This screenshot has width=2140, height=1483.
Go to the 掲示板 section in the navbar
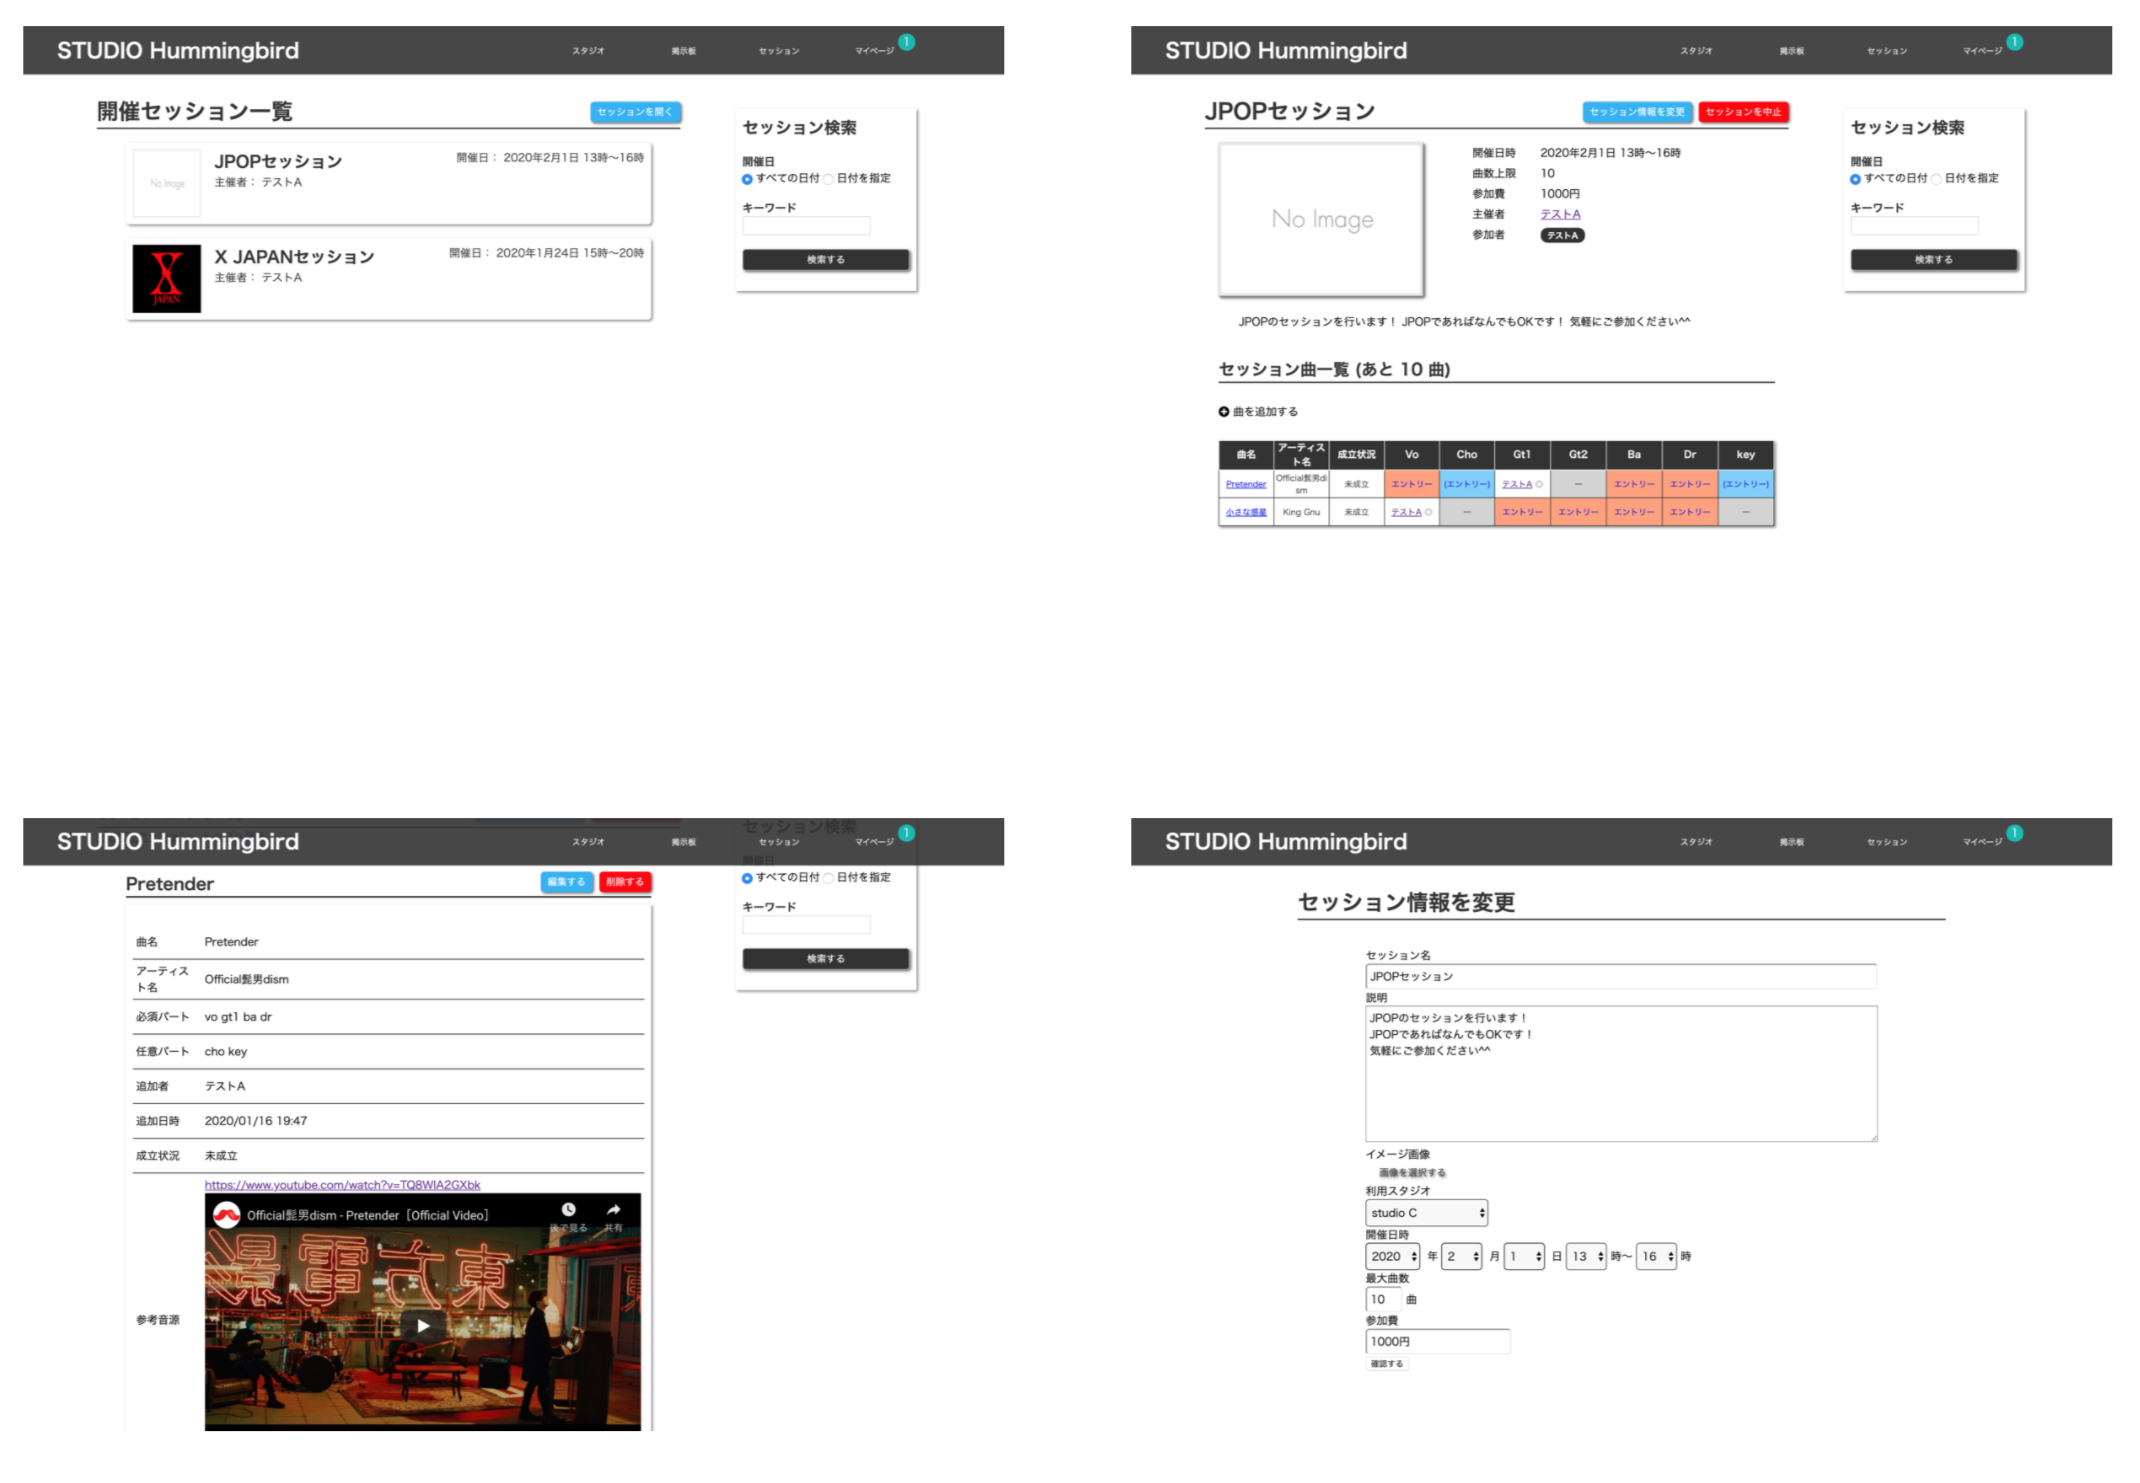coord(684,50)
